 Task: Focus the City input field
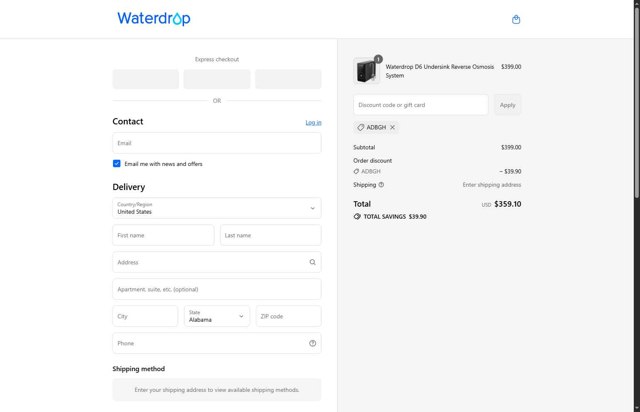pyautogui.click(x=145, y=316)
